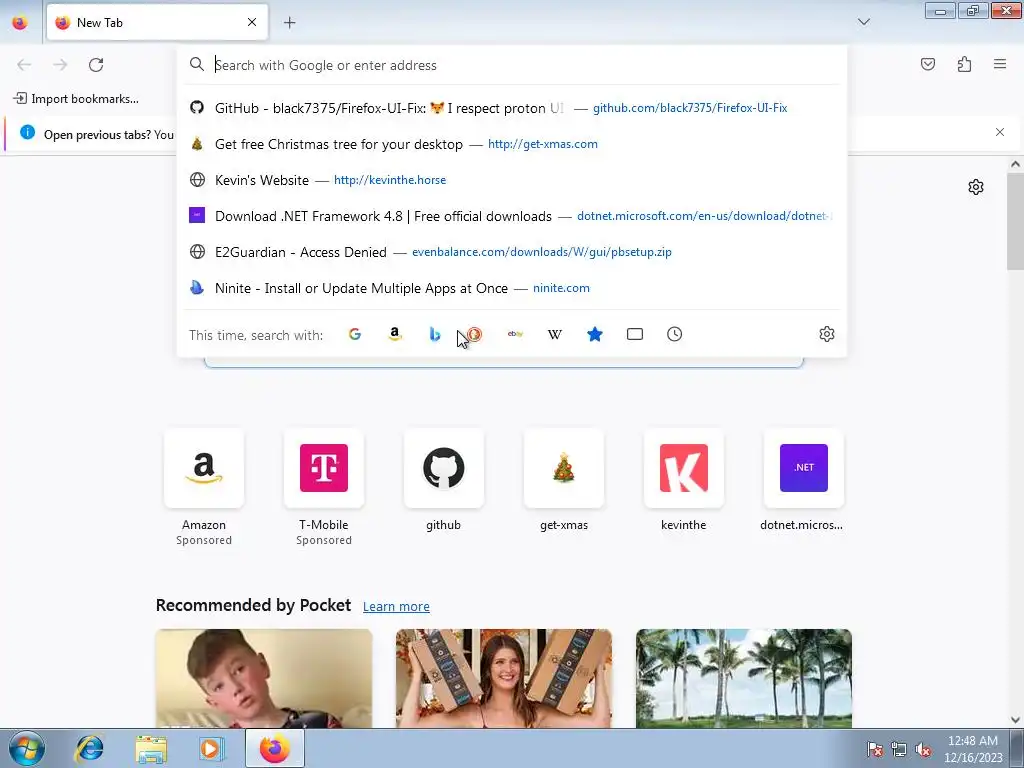This screenshot has width=1024, height=768.
Task: Search this time with Bing icon
Action: pyautogui.click(x=435, y=334)
